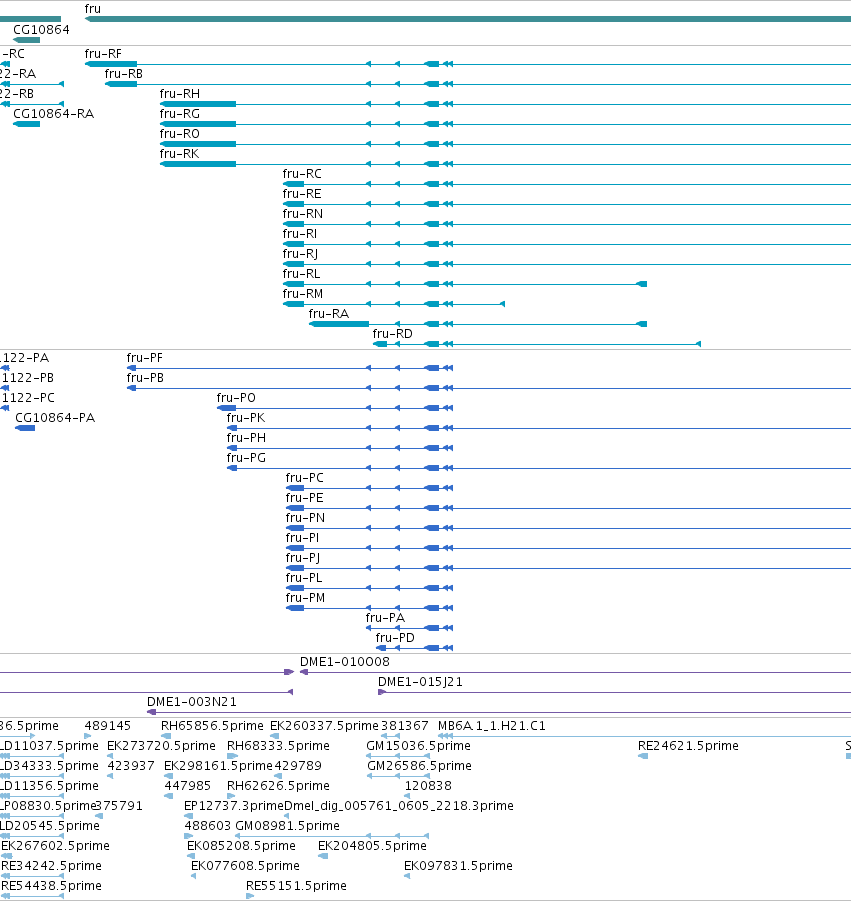Screen dimensions: 851x901
Task: Select the fru-PO left coding block
Action: [x=226, y=408]
